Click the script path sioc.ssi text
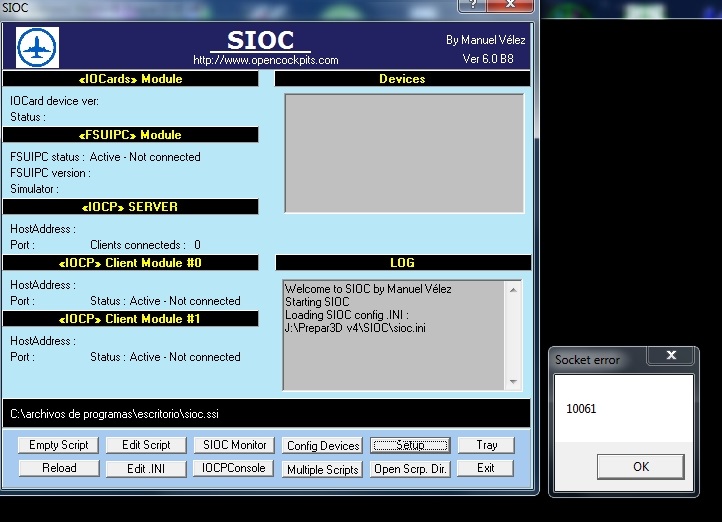Image resolution: width=722 pixels, height=522 pixels. click(114, 414)
